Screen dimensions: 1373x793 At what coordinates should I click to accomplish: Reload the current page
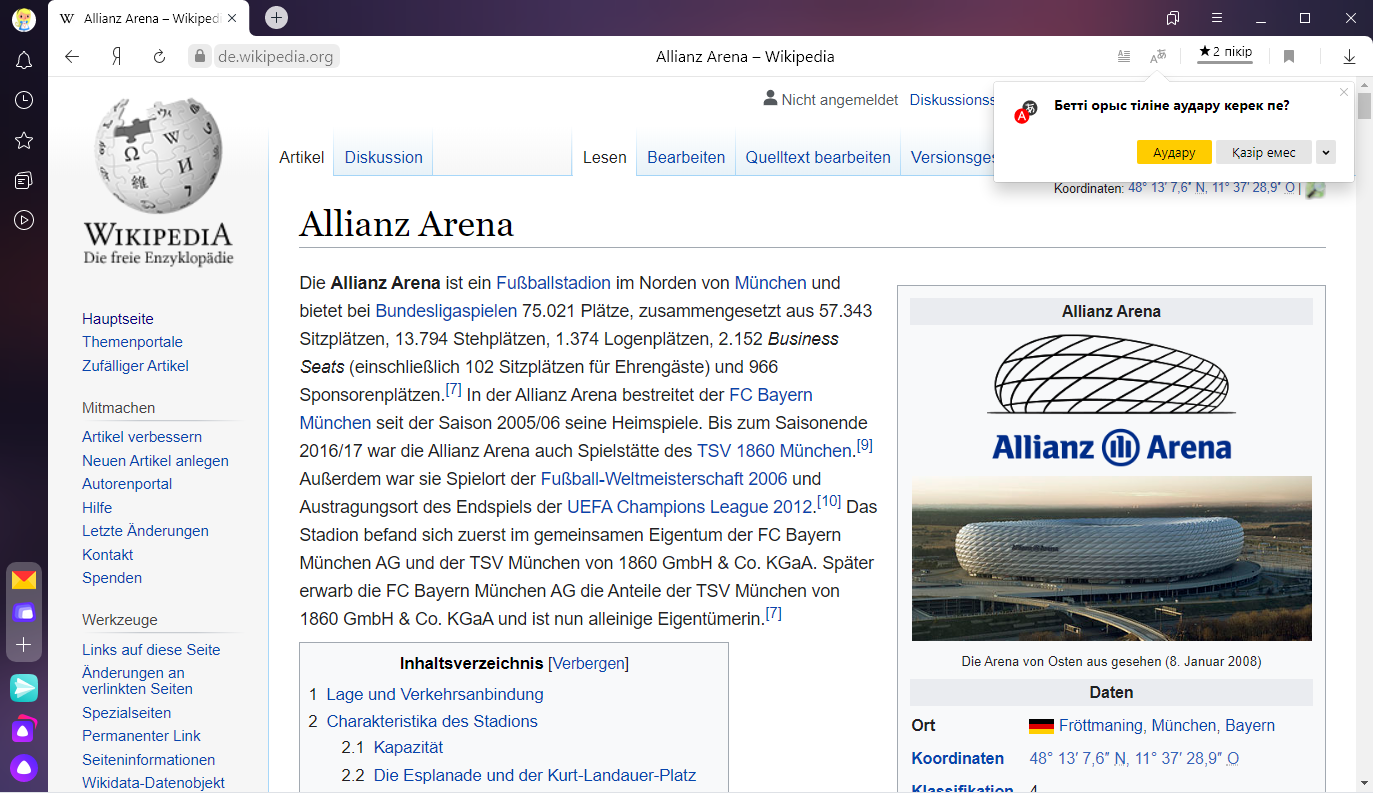click(x=159, y=57)
